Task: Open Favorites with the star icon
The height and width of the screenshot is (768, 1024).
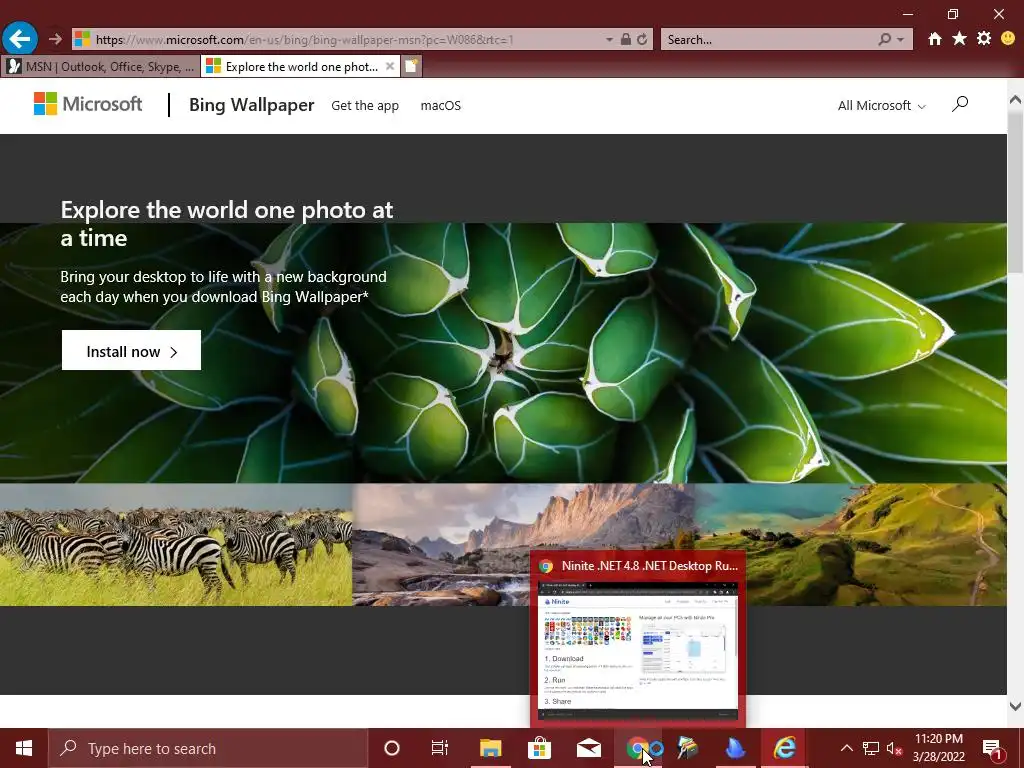Action: click(x=959, y=39)
